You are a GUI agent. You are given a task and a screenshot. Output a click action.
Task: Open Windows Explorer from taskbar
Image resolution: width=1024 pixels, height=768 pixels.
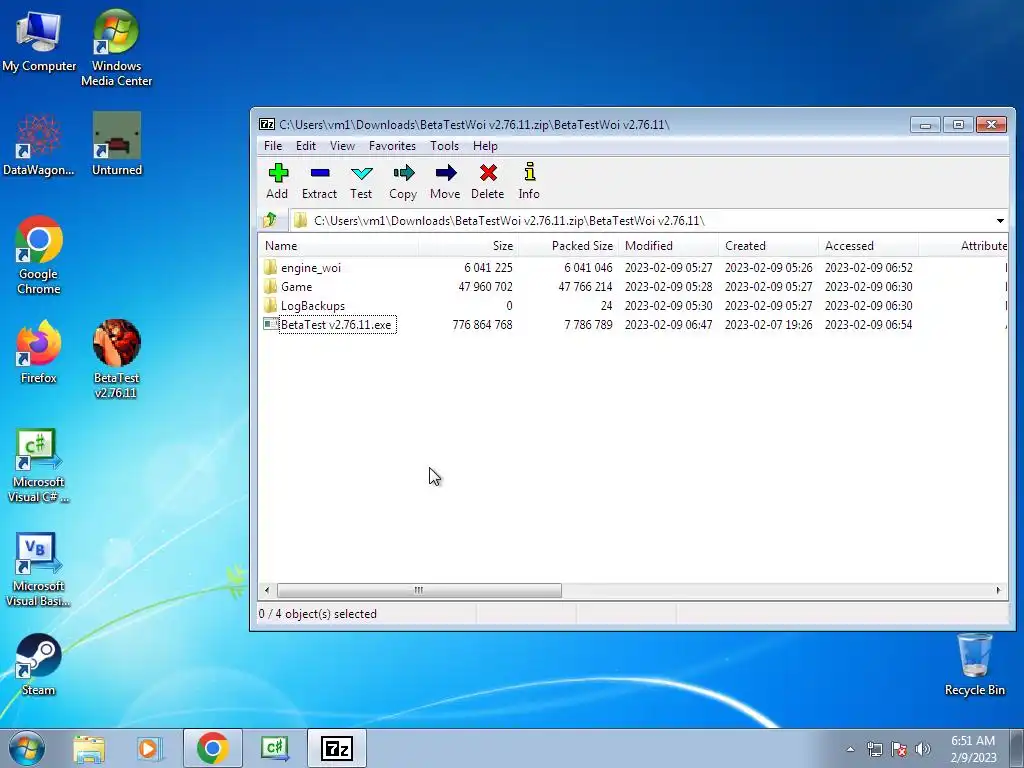89,748
